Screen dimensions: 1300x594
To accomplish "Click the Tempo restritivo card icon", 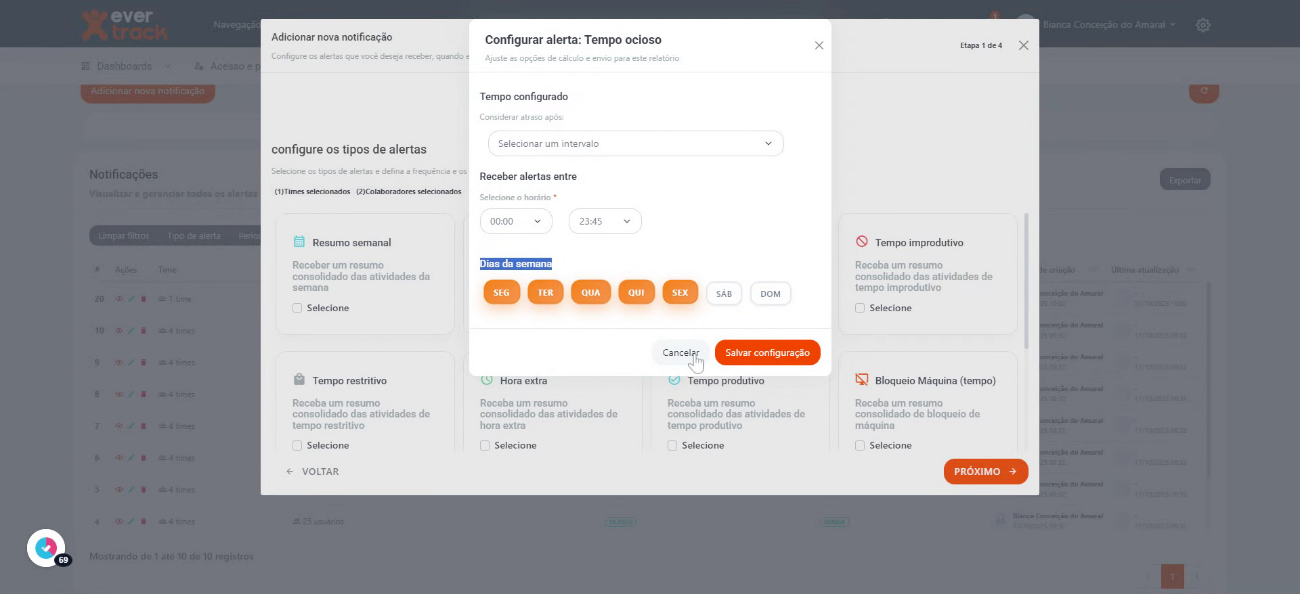I will pyautogui.click(x=299, y=380).
